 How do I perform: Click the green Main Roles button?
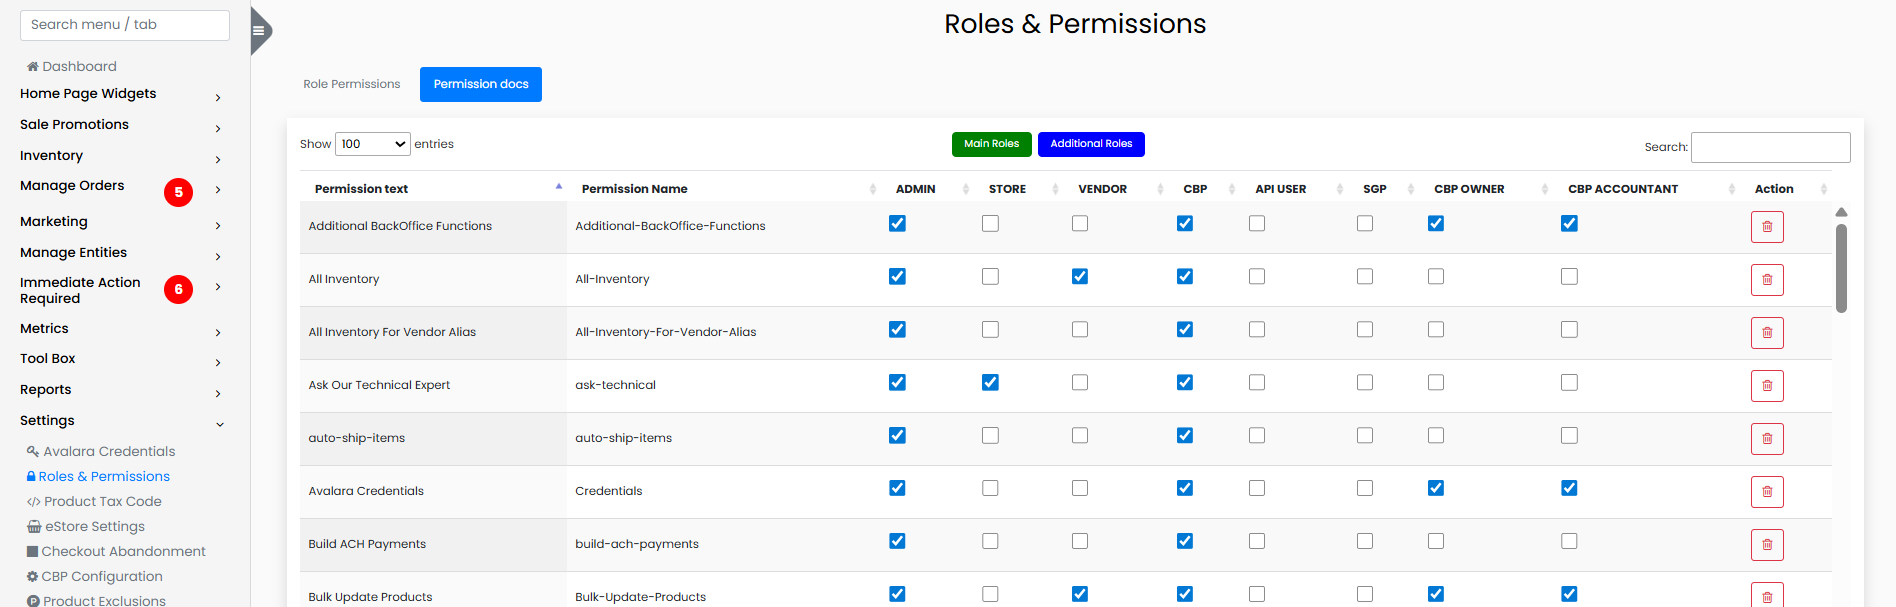coord(991,144)
